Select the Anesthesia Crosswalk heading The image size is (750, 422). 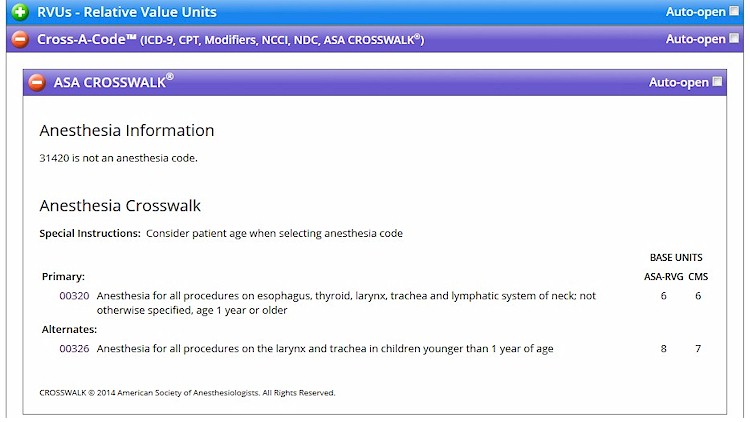[120, 205]
